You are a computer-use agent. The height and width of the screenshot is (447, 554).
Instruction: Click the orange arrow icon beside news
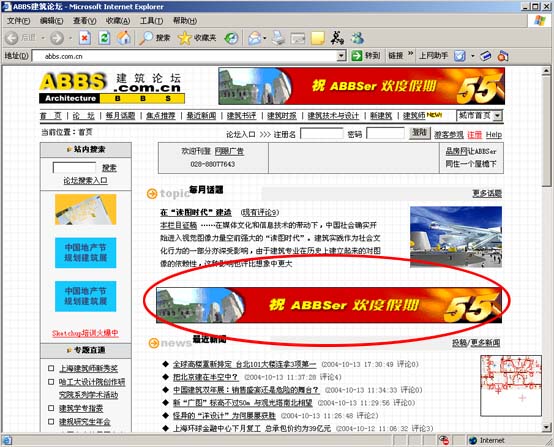(154, 343)
